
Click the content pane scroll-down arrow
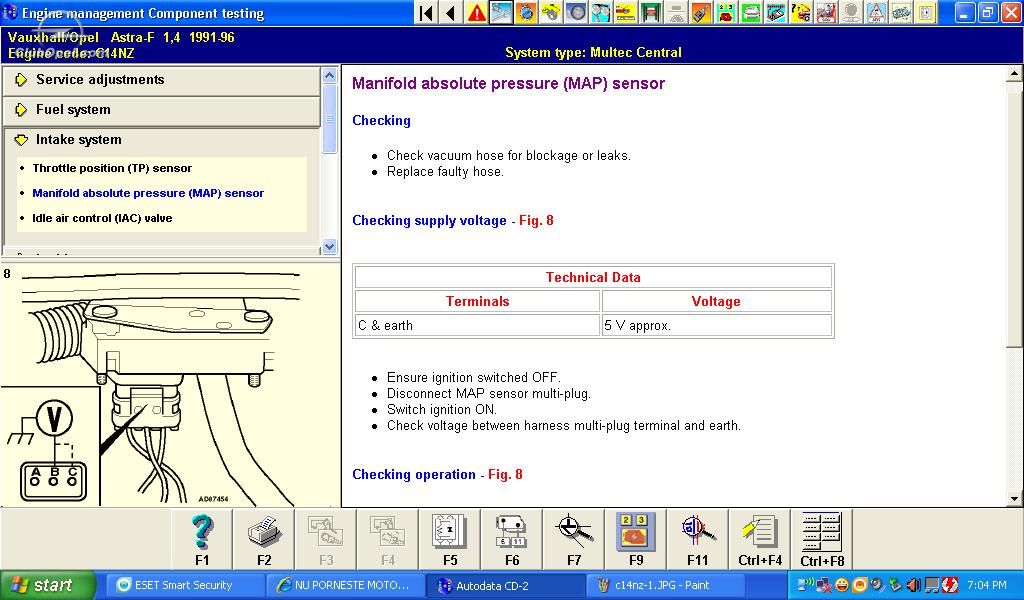1014,499
